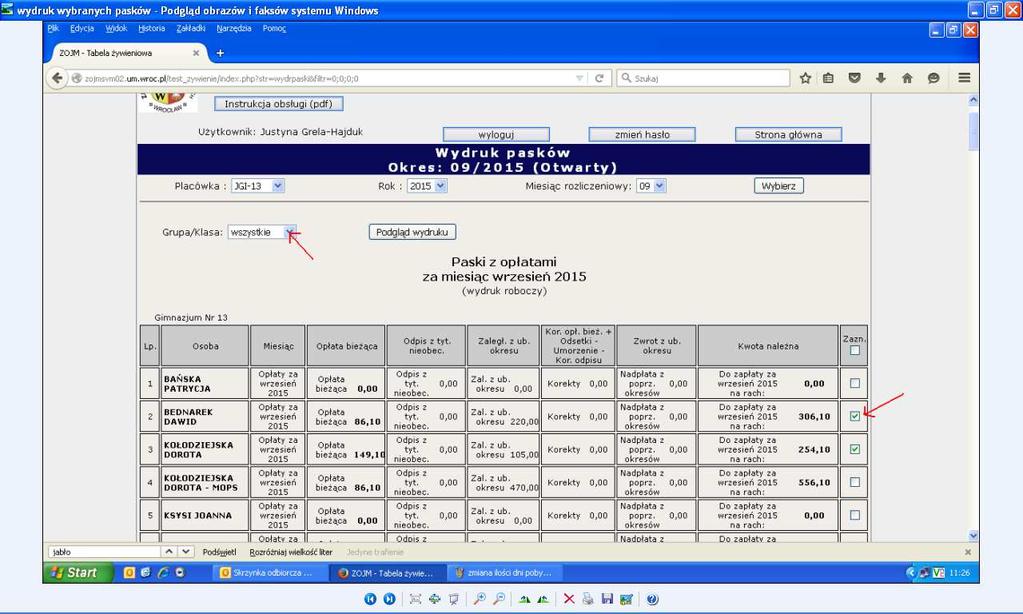Click the Firefox Szukaj search field

(703, 78)
